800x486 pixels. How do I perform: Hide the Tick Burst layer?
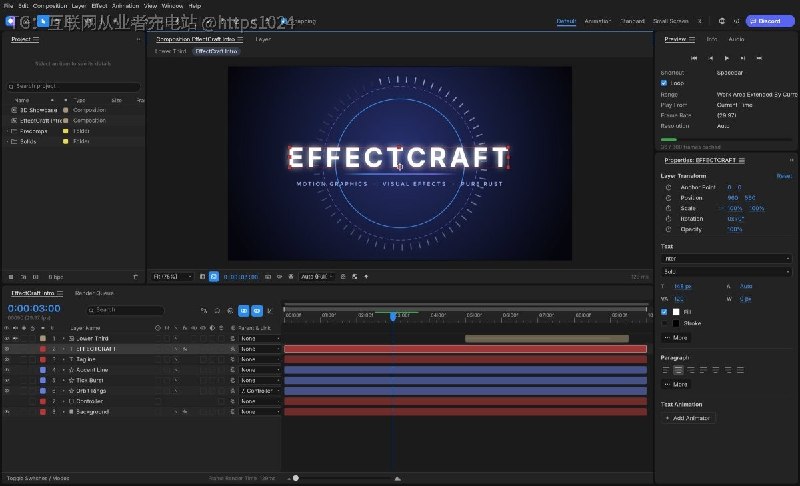(x=7, y=380)
